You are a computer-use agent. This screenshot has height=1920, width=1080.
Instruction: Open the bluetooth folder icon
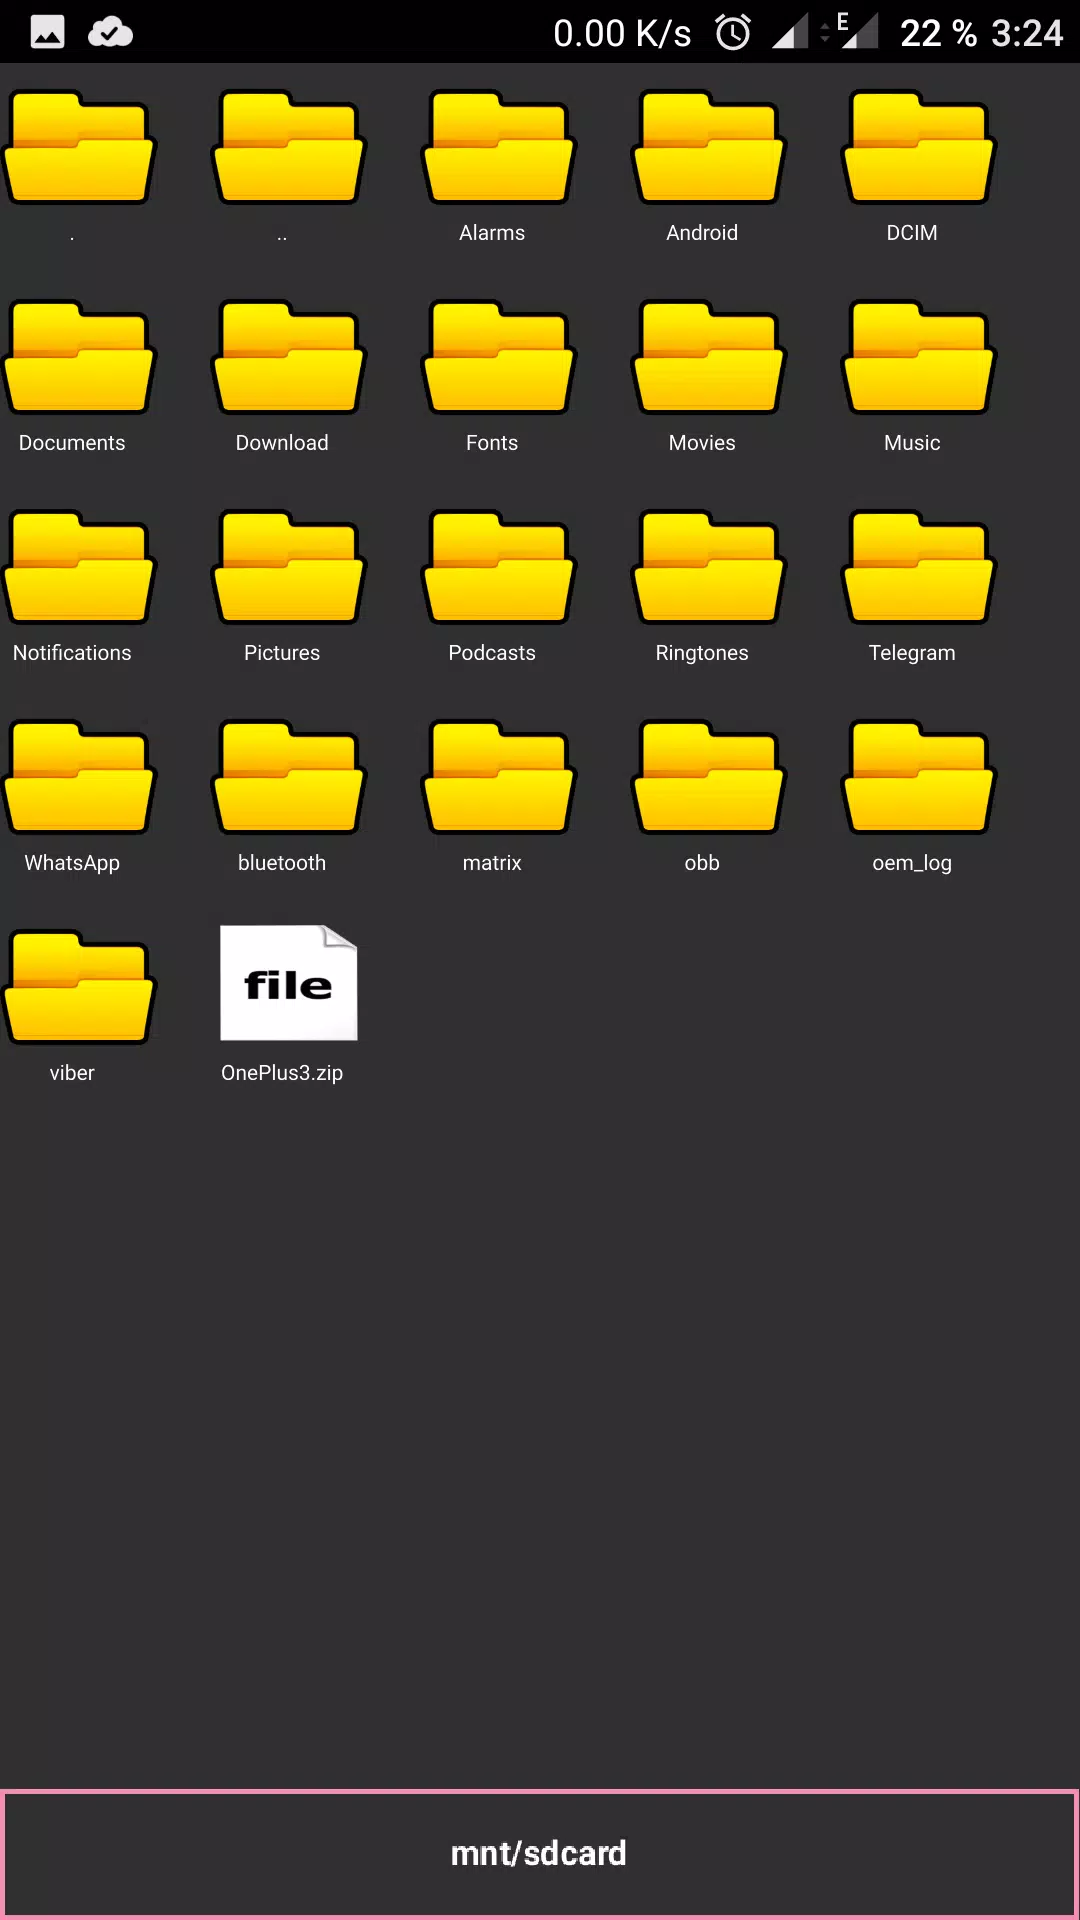pos(289,778)
